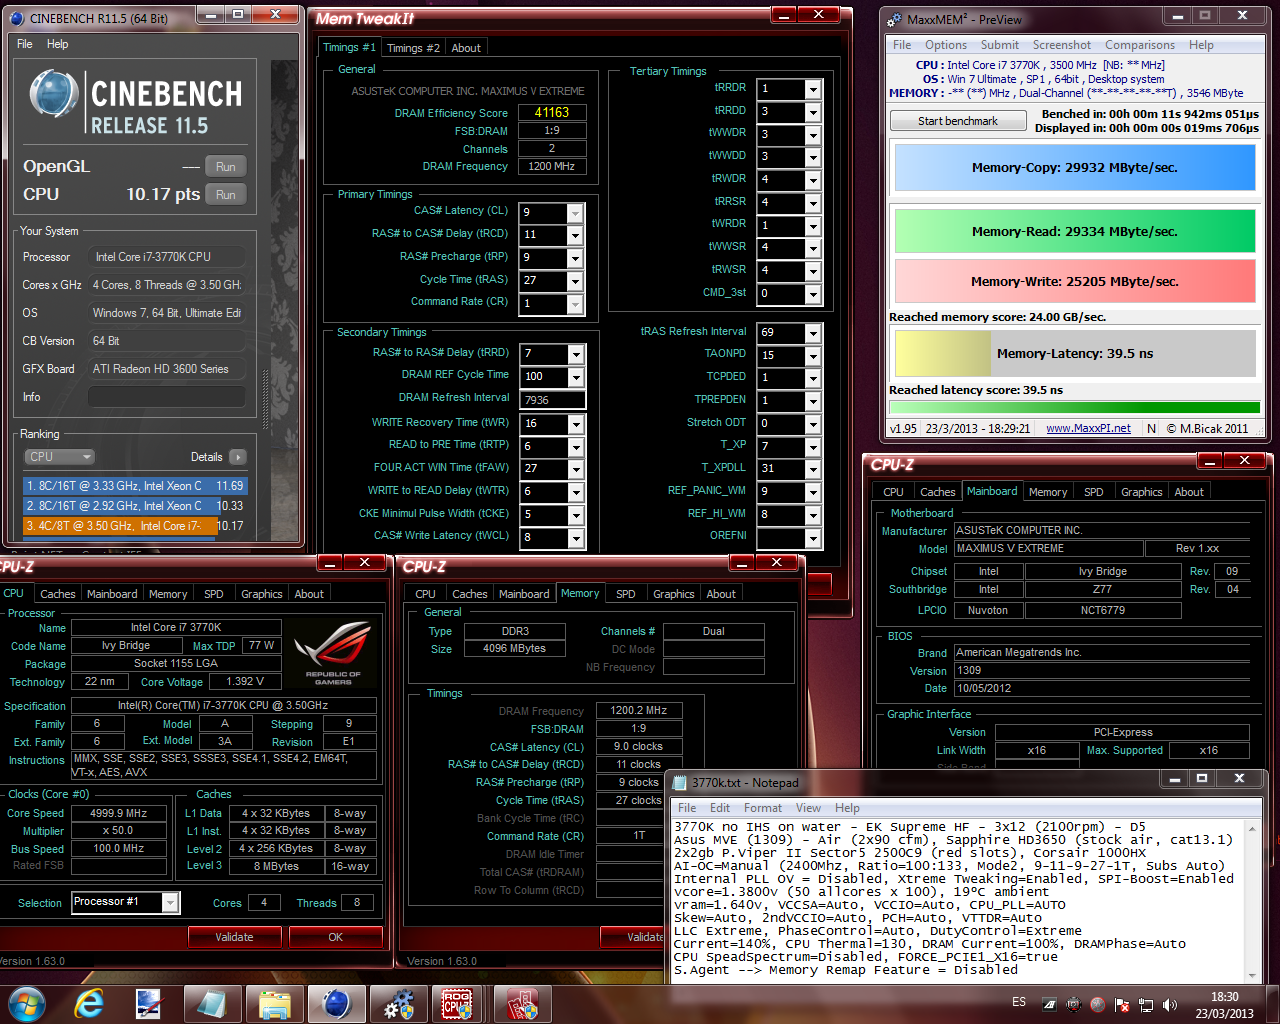Open the Cycle Time (tRAS) dropdown in MemTweakIt
1280x1024 pixels.
pyautogui.click(x=575, y=281)
